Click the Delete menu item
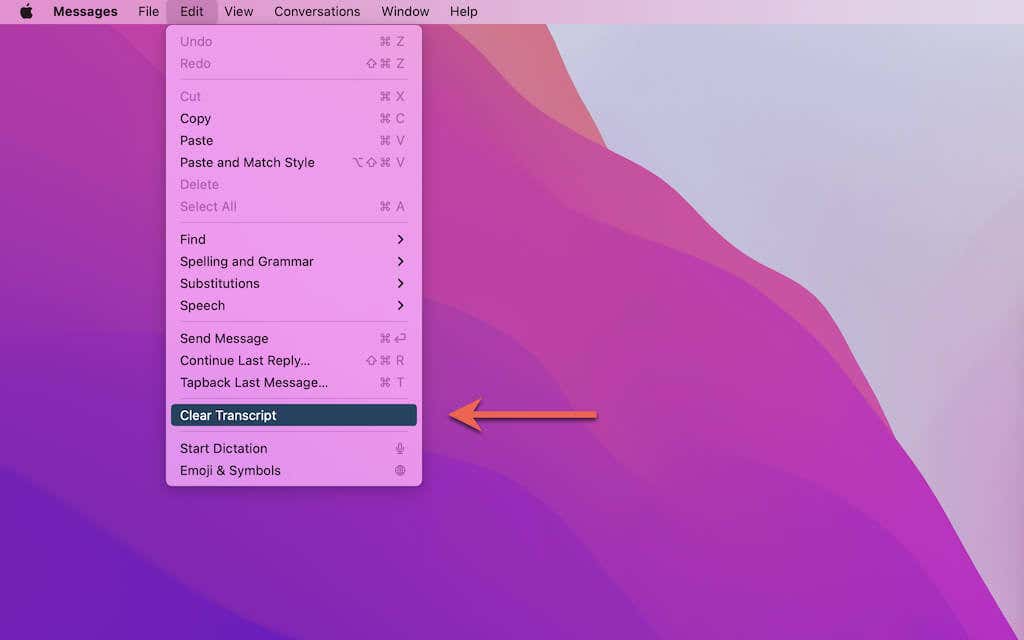The height and width of the screenshot is (640, 1024). click(294, 185)
